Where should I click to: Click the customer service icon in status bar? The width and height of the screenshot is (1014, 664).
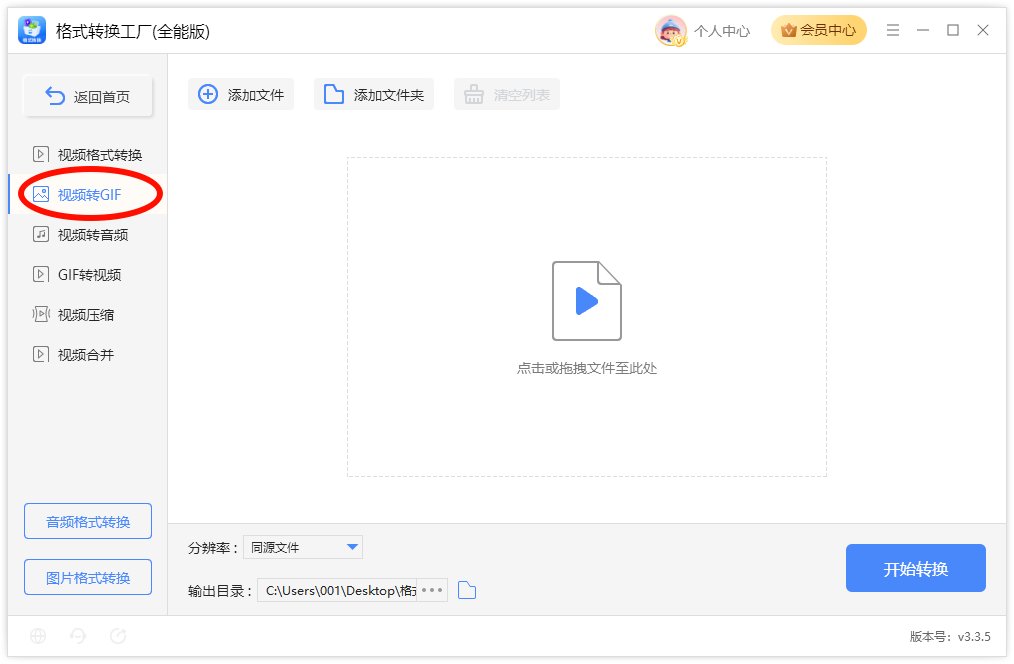[x=78, y=636]
